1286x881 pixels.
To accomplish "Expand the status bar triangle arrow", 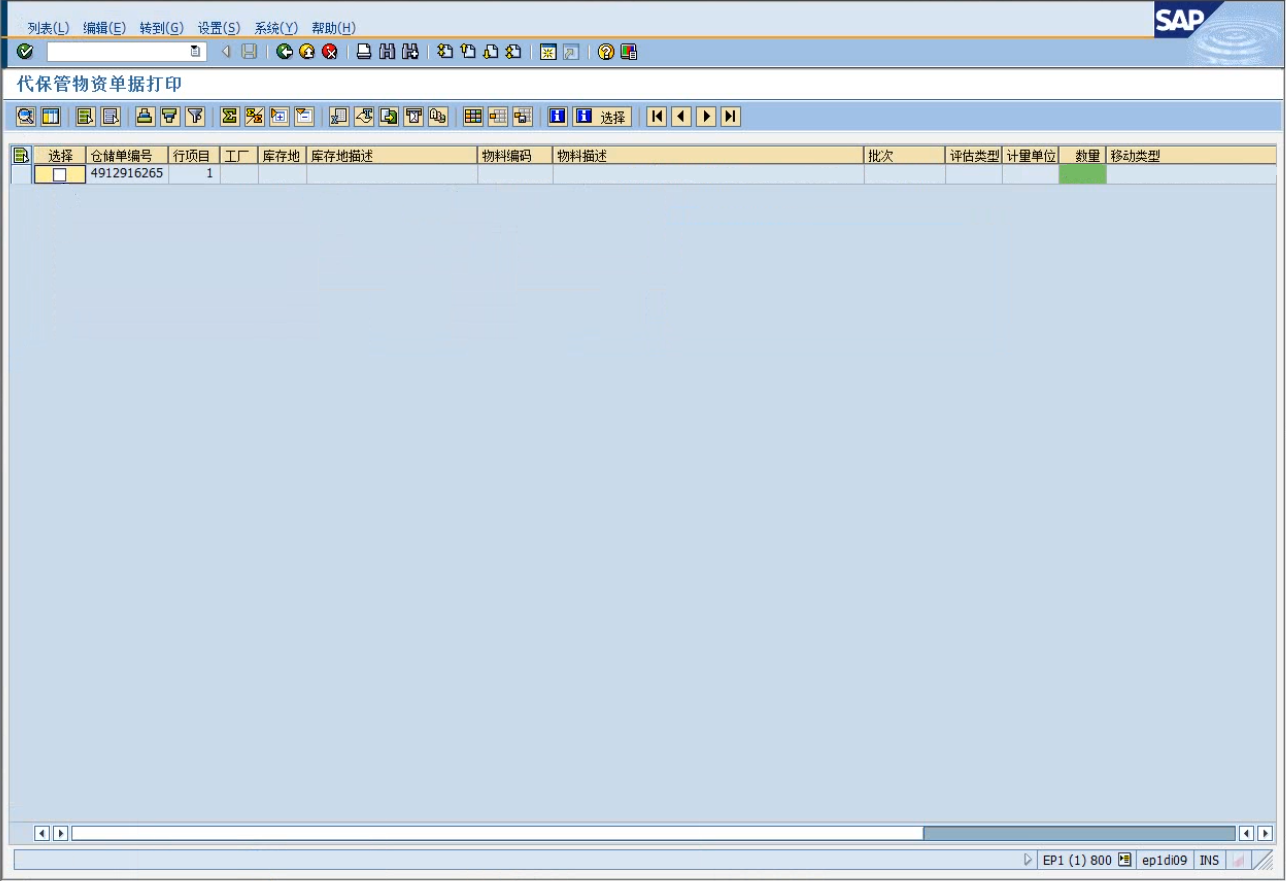I will 1027,860.
